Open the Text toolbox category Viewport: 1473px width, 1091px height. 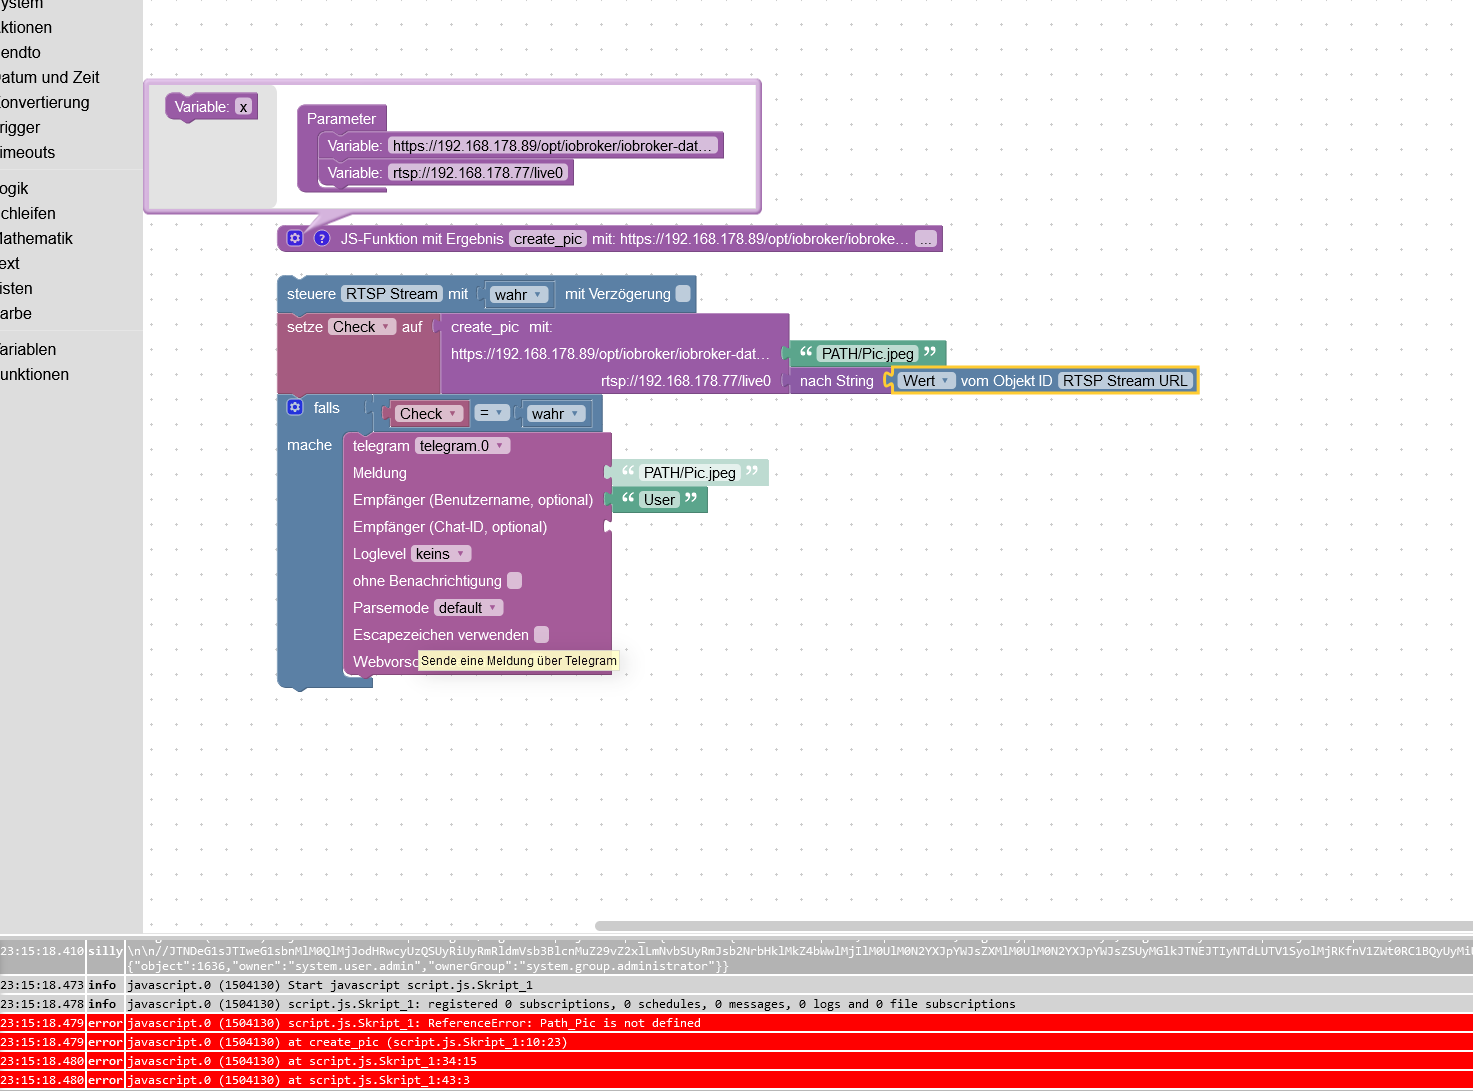[10, 263]
